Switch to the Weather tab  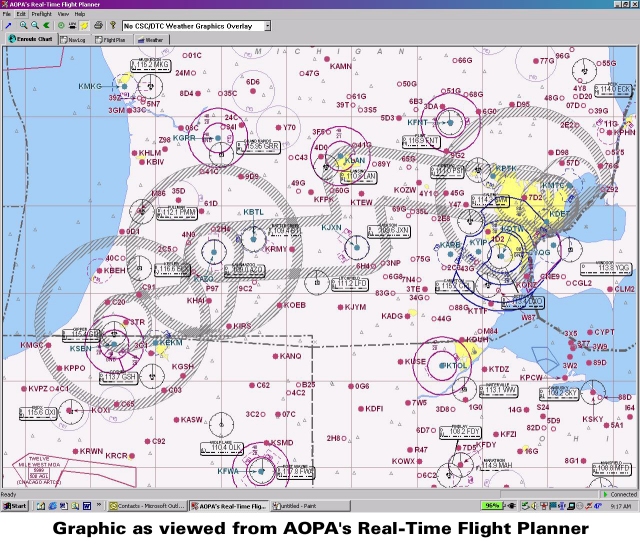click(150, 40)
